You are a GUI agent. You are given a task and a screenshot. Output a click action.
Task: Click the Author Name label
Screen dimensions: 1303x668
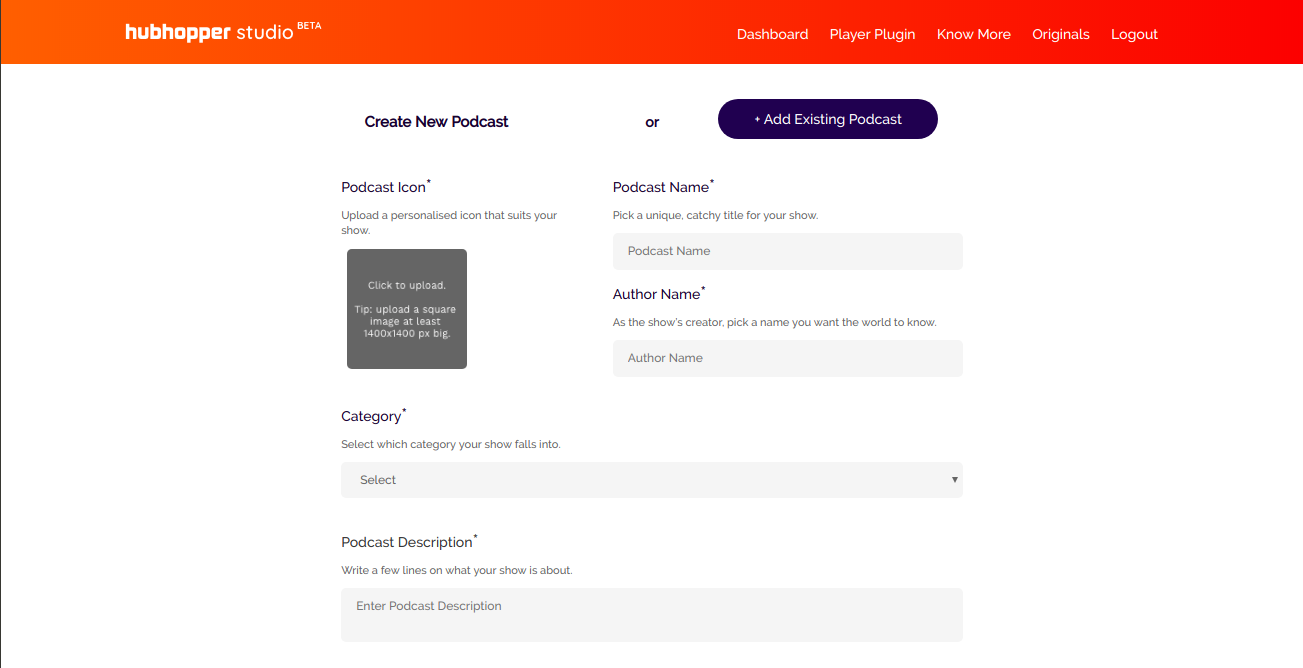[659, 294]
